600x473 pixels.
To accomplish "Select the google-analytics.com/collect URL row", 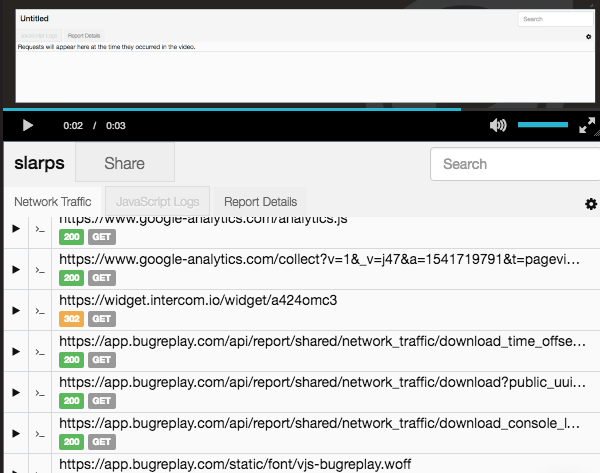I will [x=320, y=259].
